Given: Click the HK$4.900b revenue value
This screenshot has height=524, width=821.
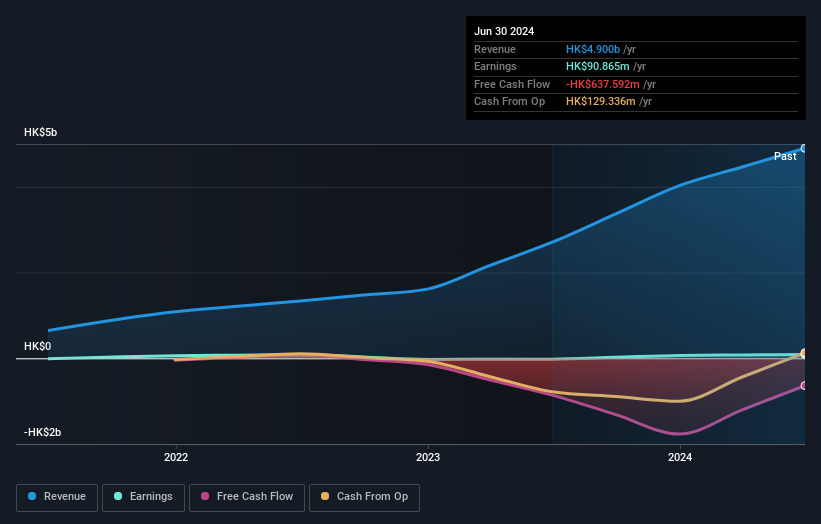Looking at the screenshot, I should click(x=593, y=49).
